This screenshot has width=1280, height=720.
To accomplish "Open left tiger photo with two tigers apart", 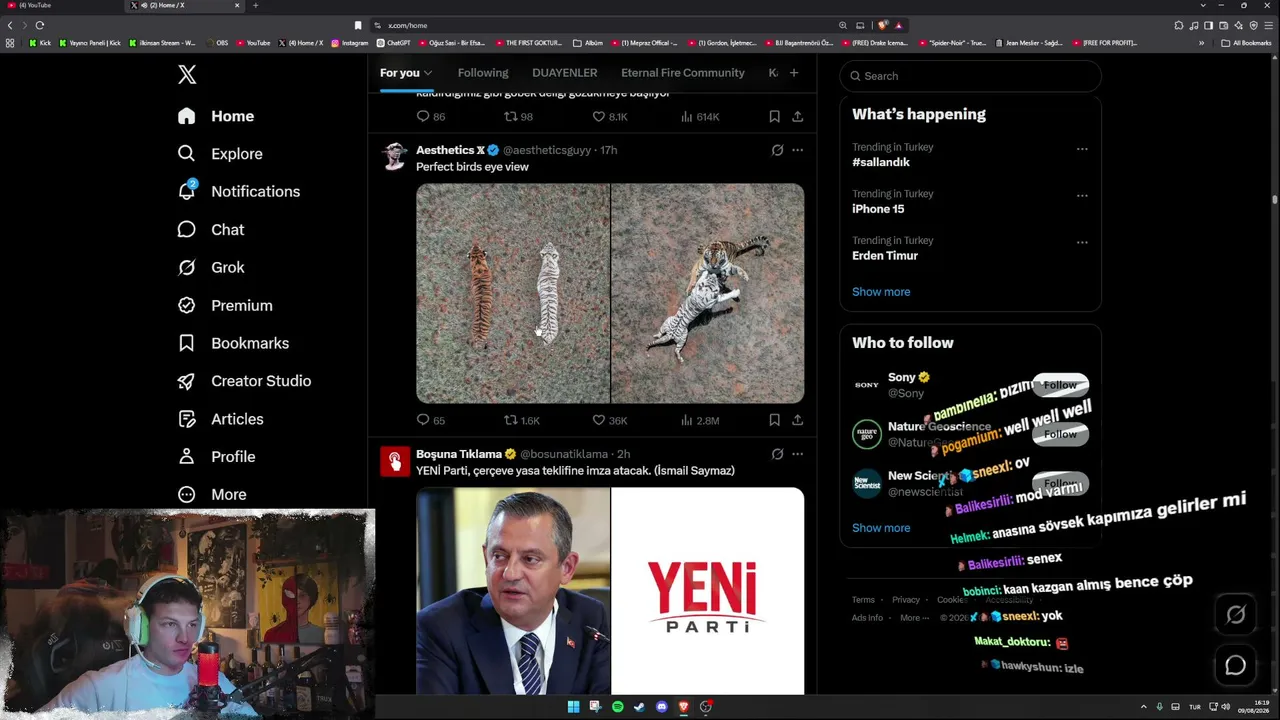I will tap(513, 293).
